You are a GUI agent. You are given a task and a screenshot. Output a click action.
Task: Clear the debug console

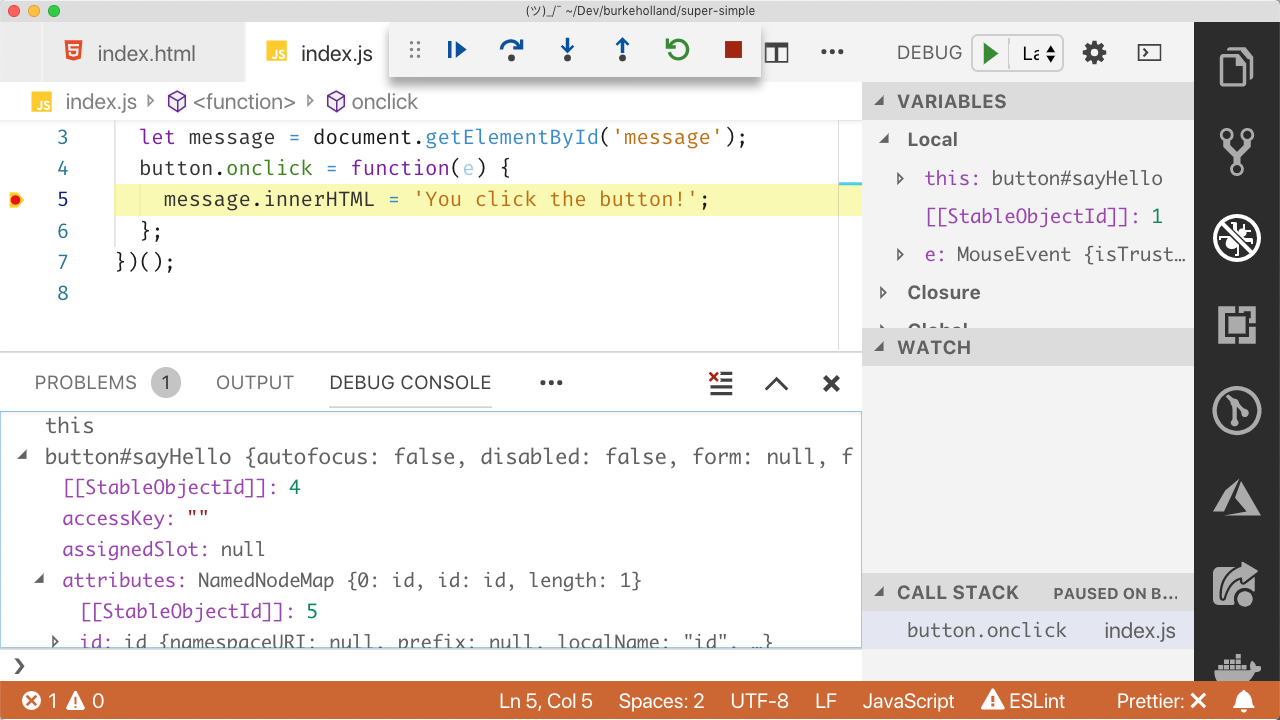(x=721, y=383)
